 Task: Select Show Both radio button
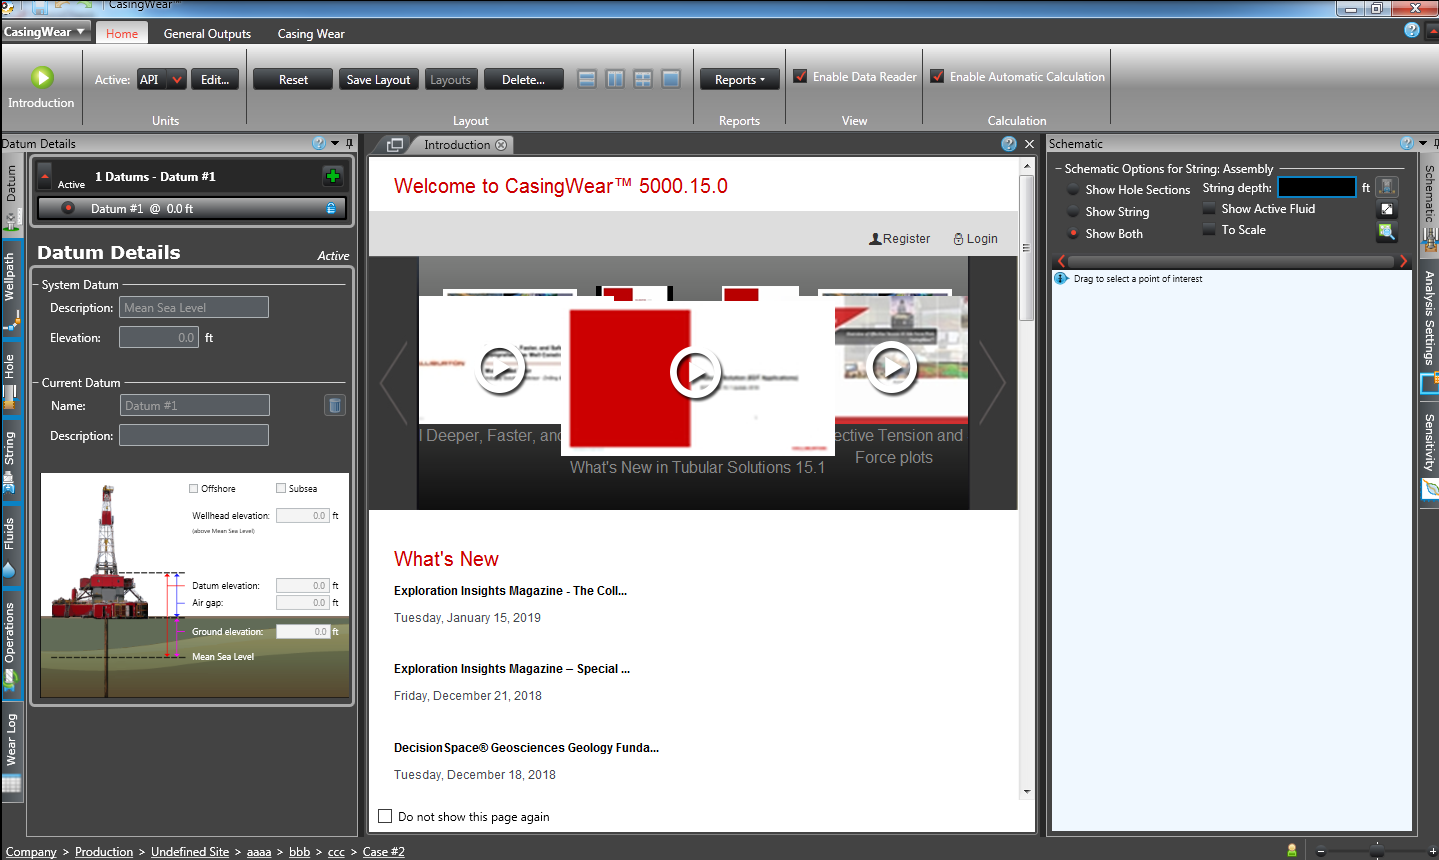coord(1073,233)
